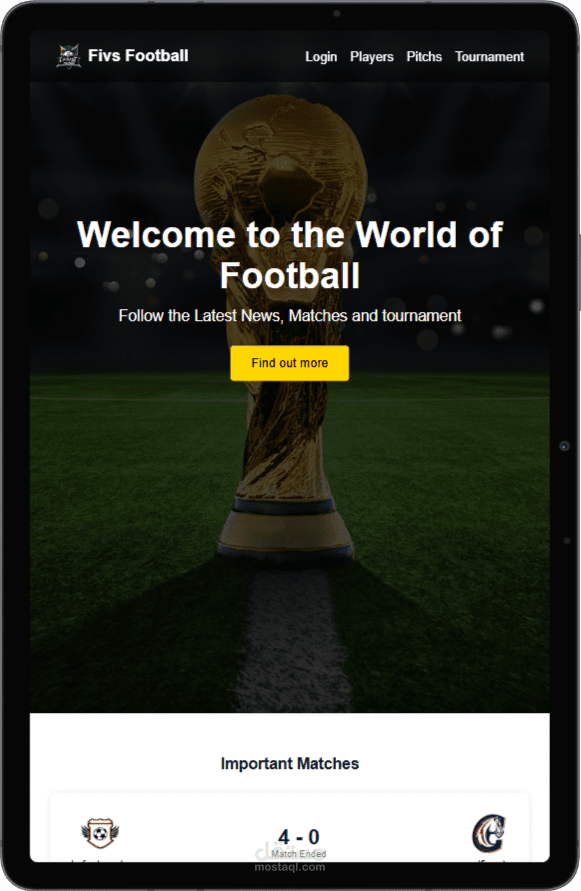The image size is (581, 891).
Task: Select the winged soccer shield team logo
Action: coord(100,834)
